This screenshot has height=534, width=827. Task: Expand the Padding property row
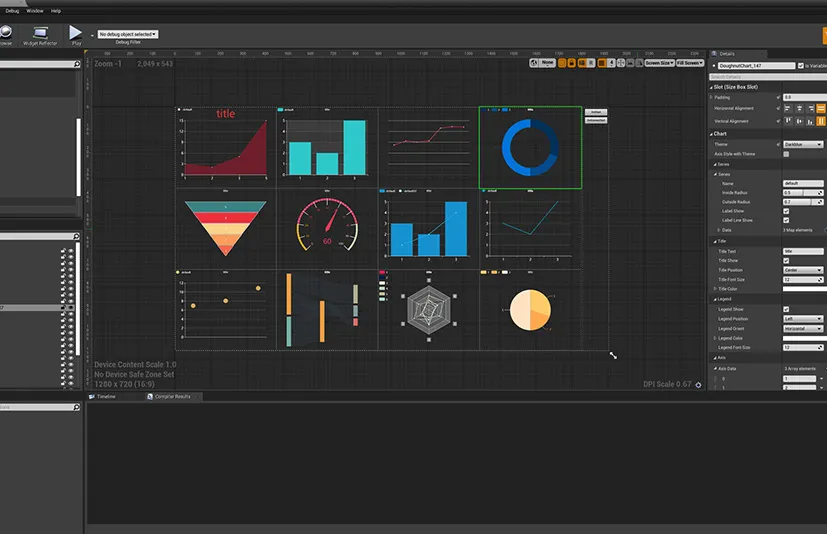tap(711, 97)
